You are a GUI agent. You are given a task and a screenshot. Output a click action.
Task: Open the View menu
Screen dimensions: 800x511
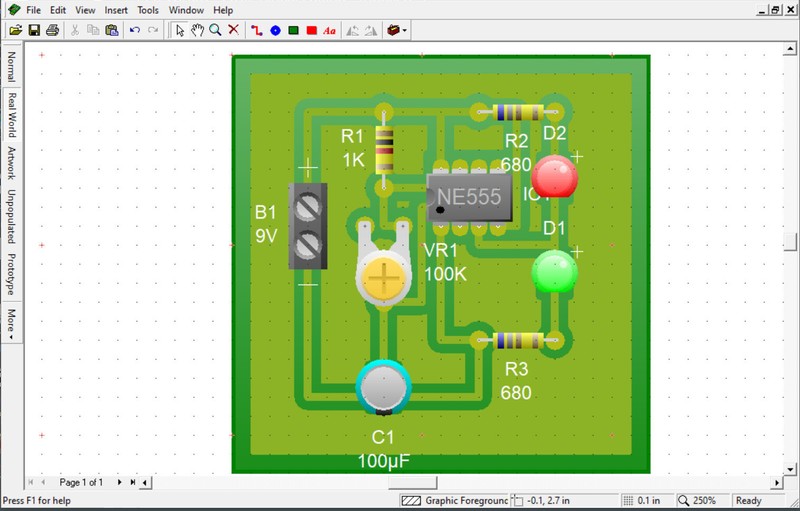[x=85, y=10]
